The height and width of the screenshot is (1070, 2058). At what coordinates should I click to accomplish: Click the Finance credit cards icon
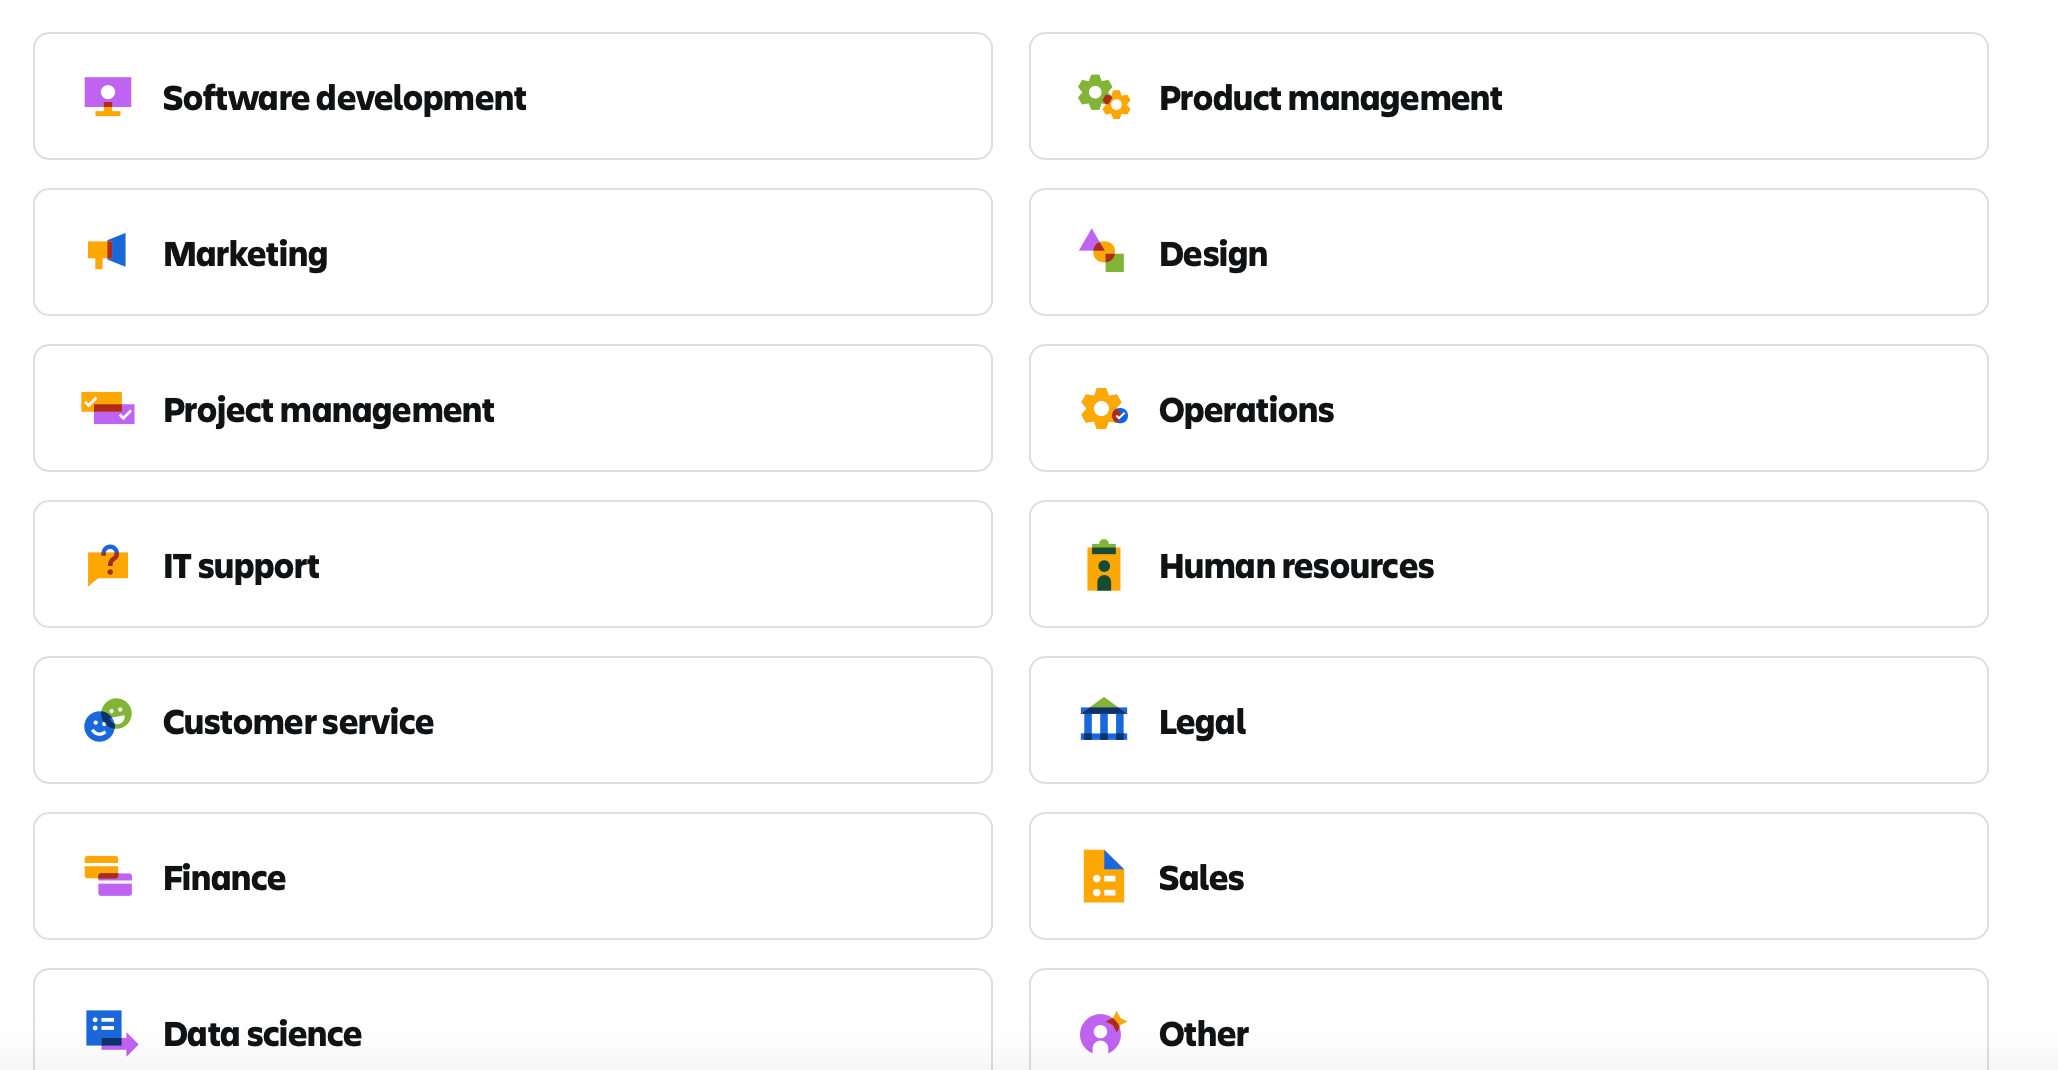pos(108,876)
